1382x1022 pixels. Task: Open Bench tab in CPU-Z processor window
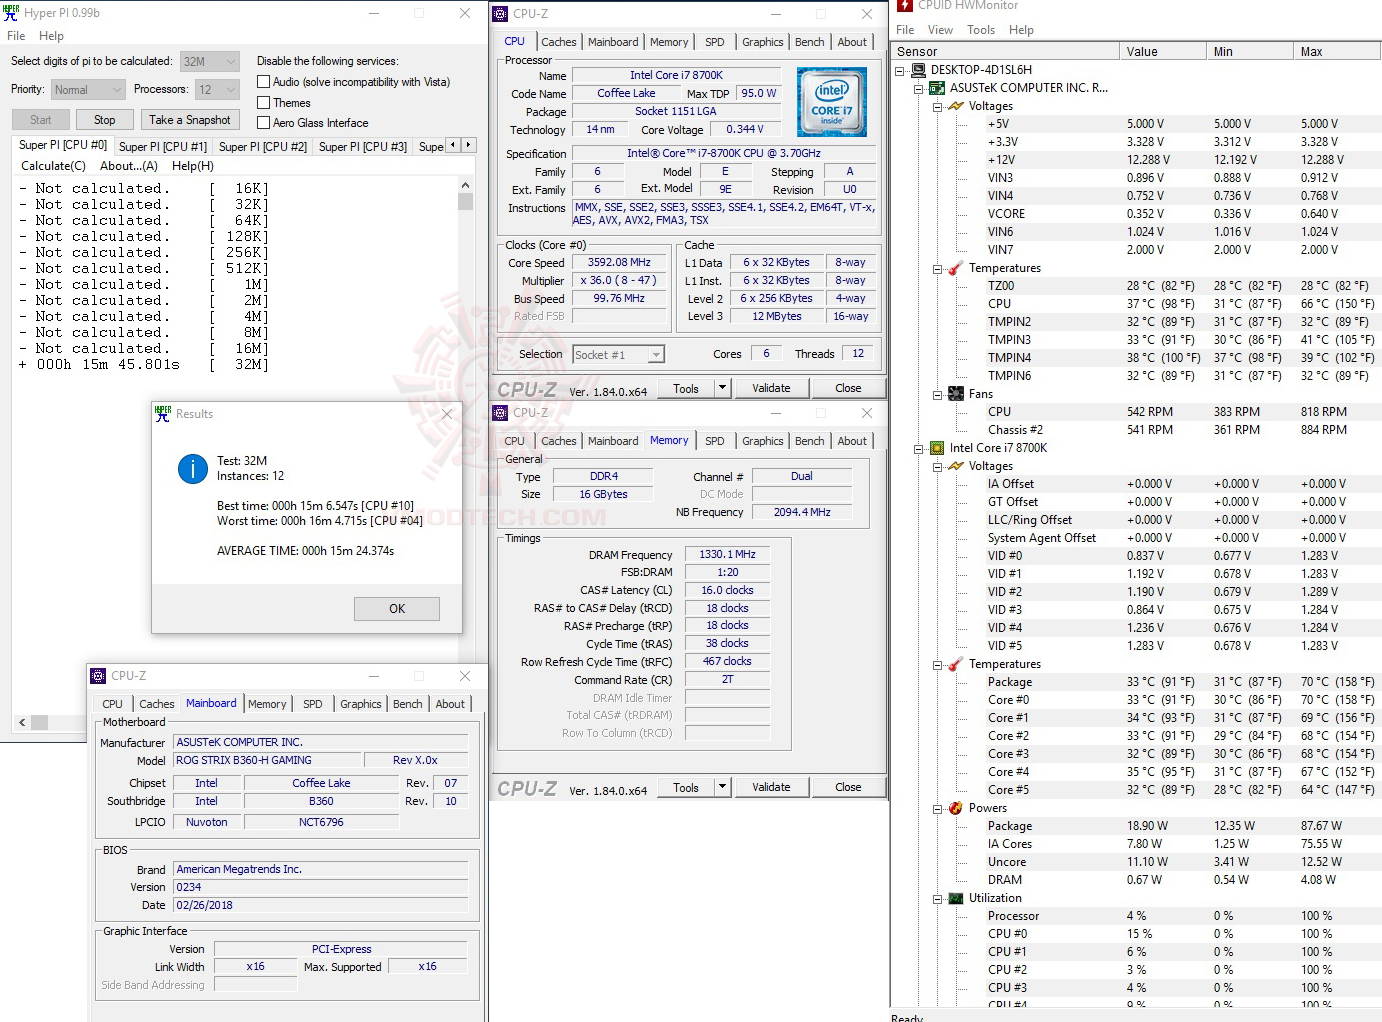pyautogui.click(x=810, y=42)
